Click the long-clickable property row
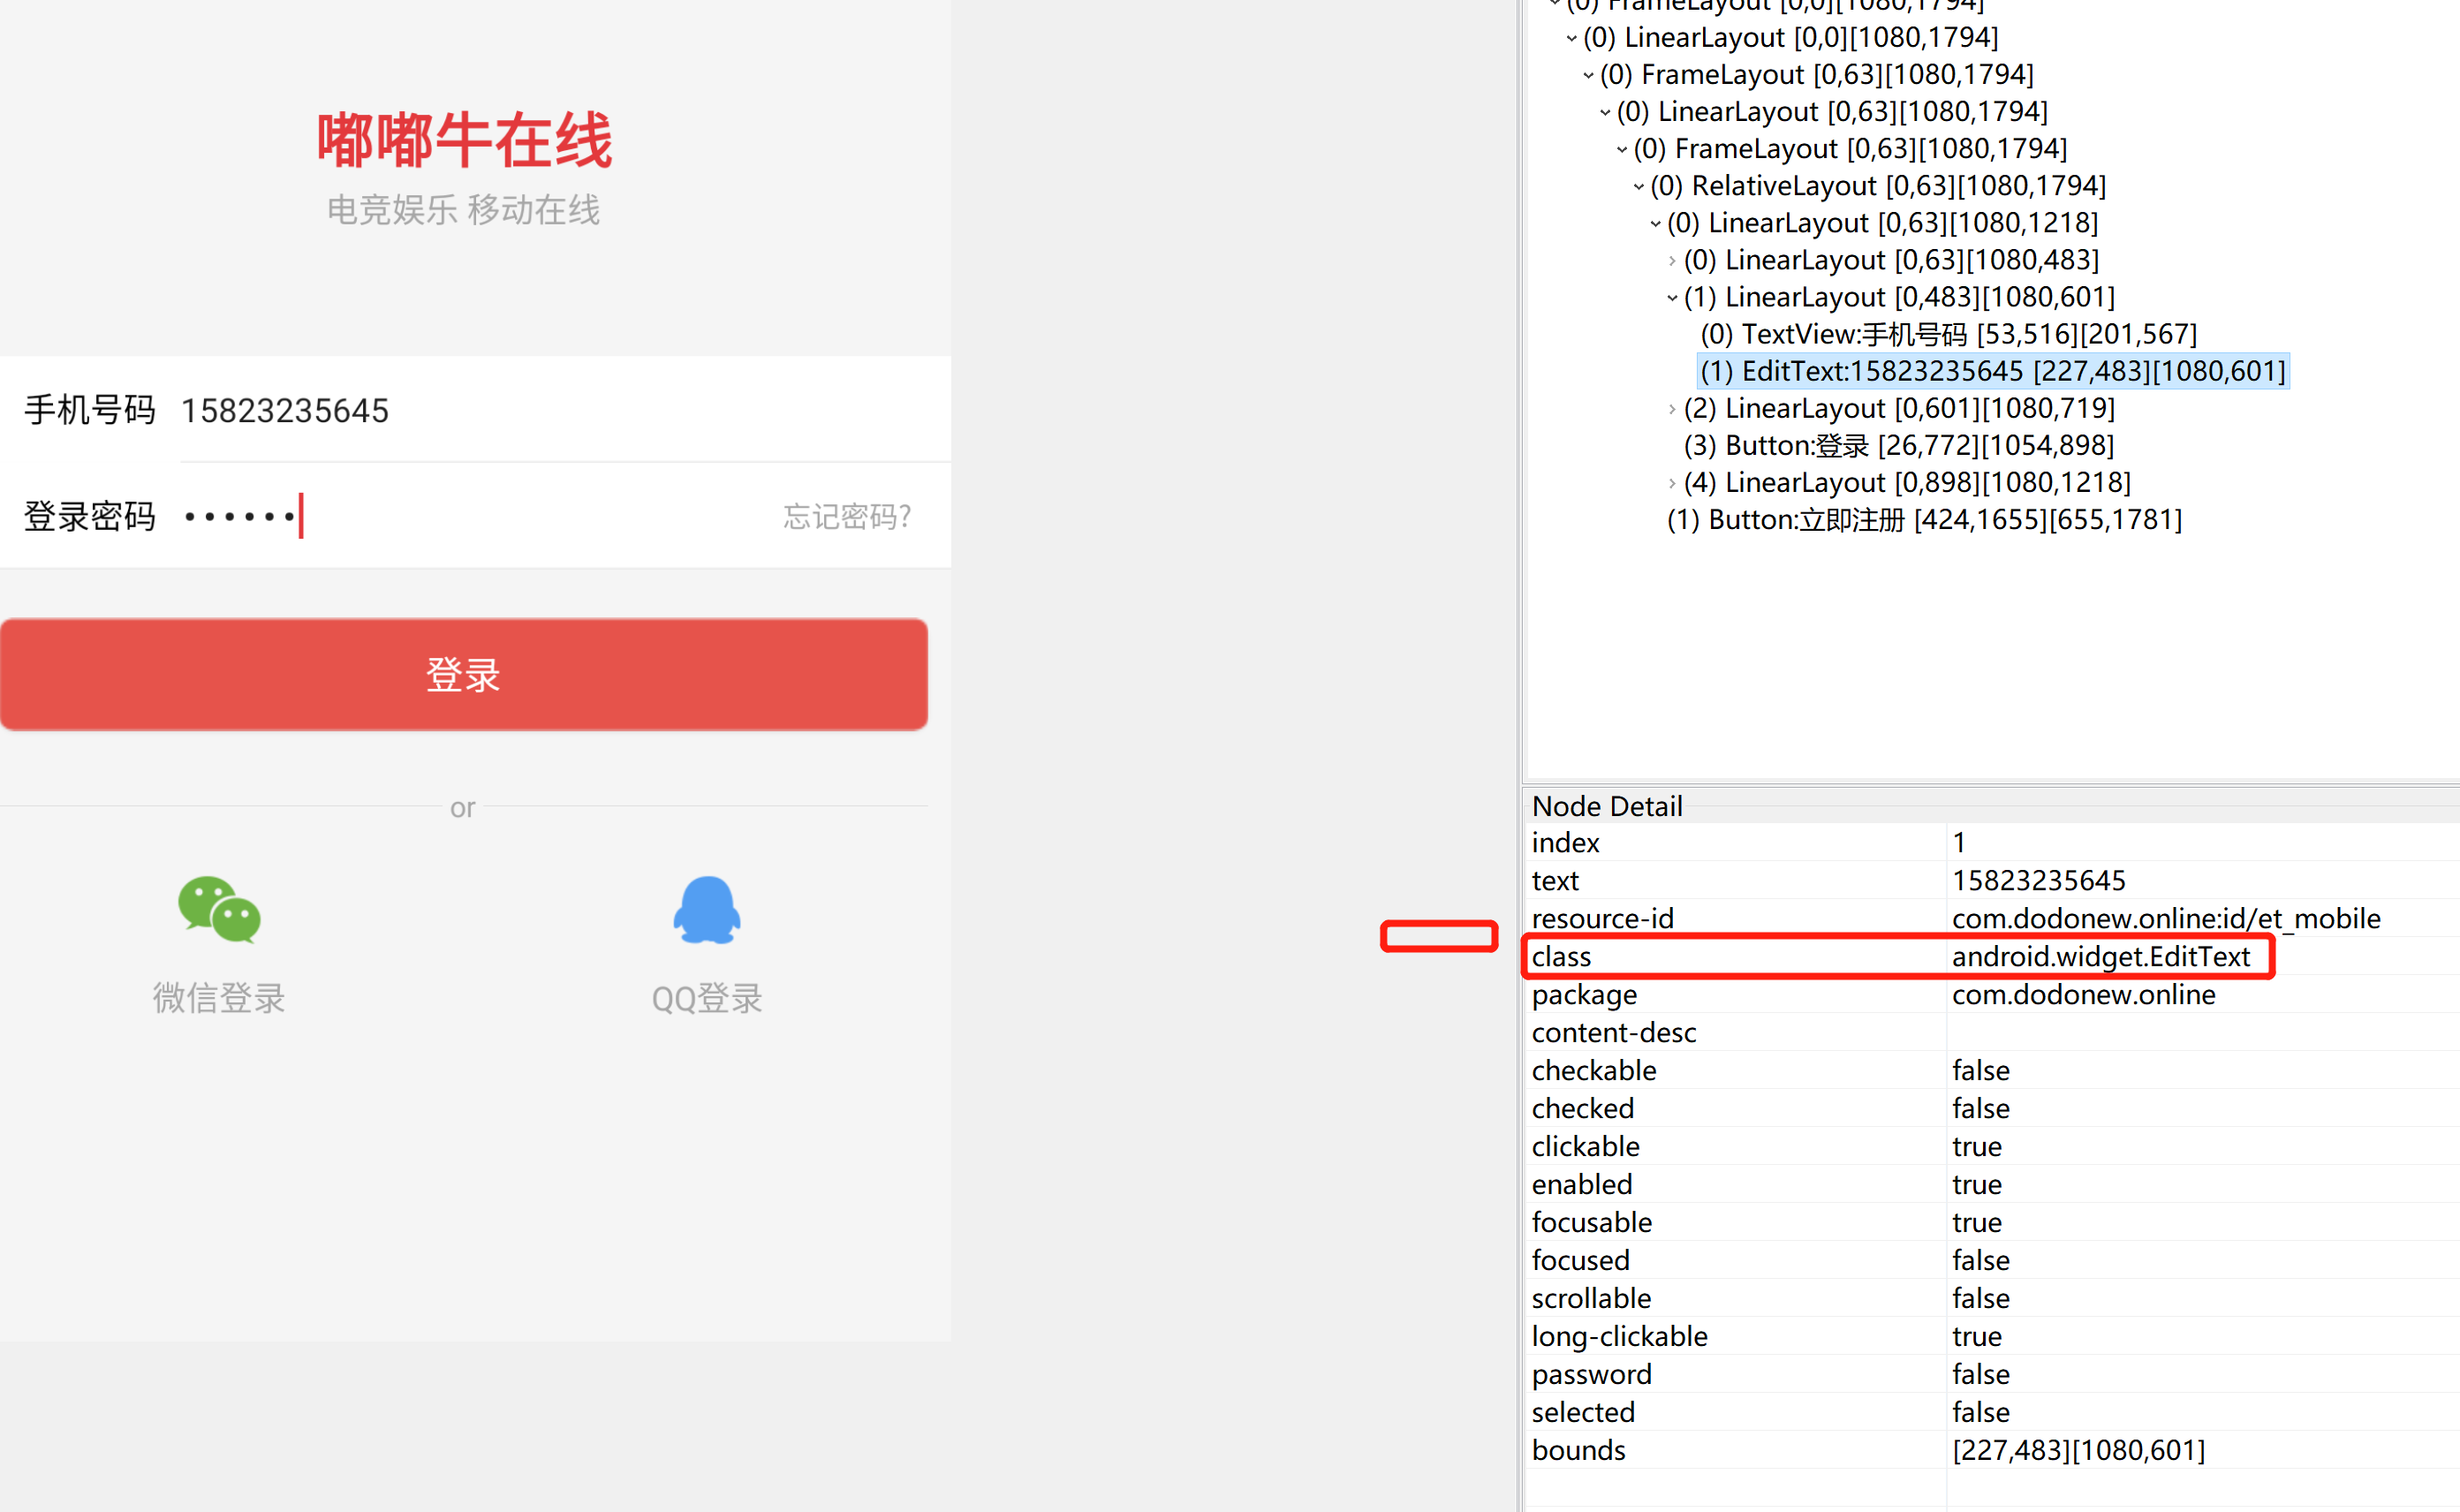This screenshot has height=1512, width=2460. point(1994,1336)
